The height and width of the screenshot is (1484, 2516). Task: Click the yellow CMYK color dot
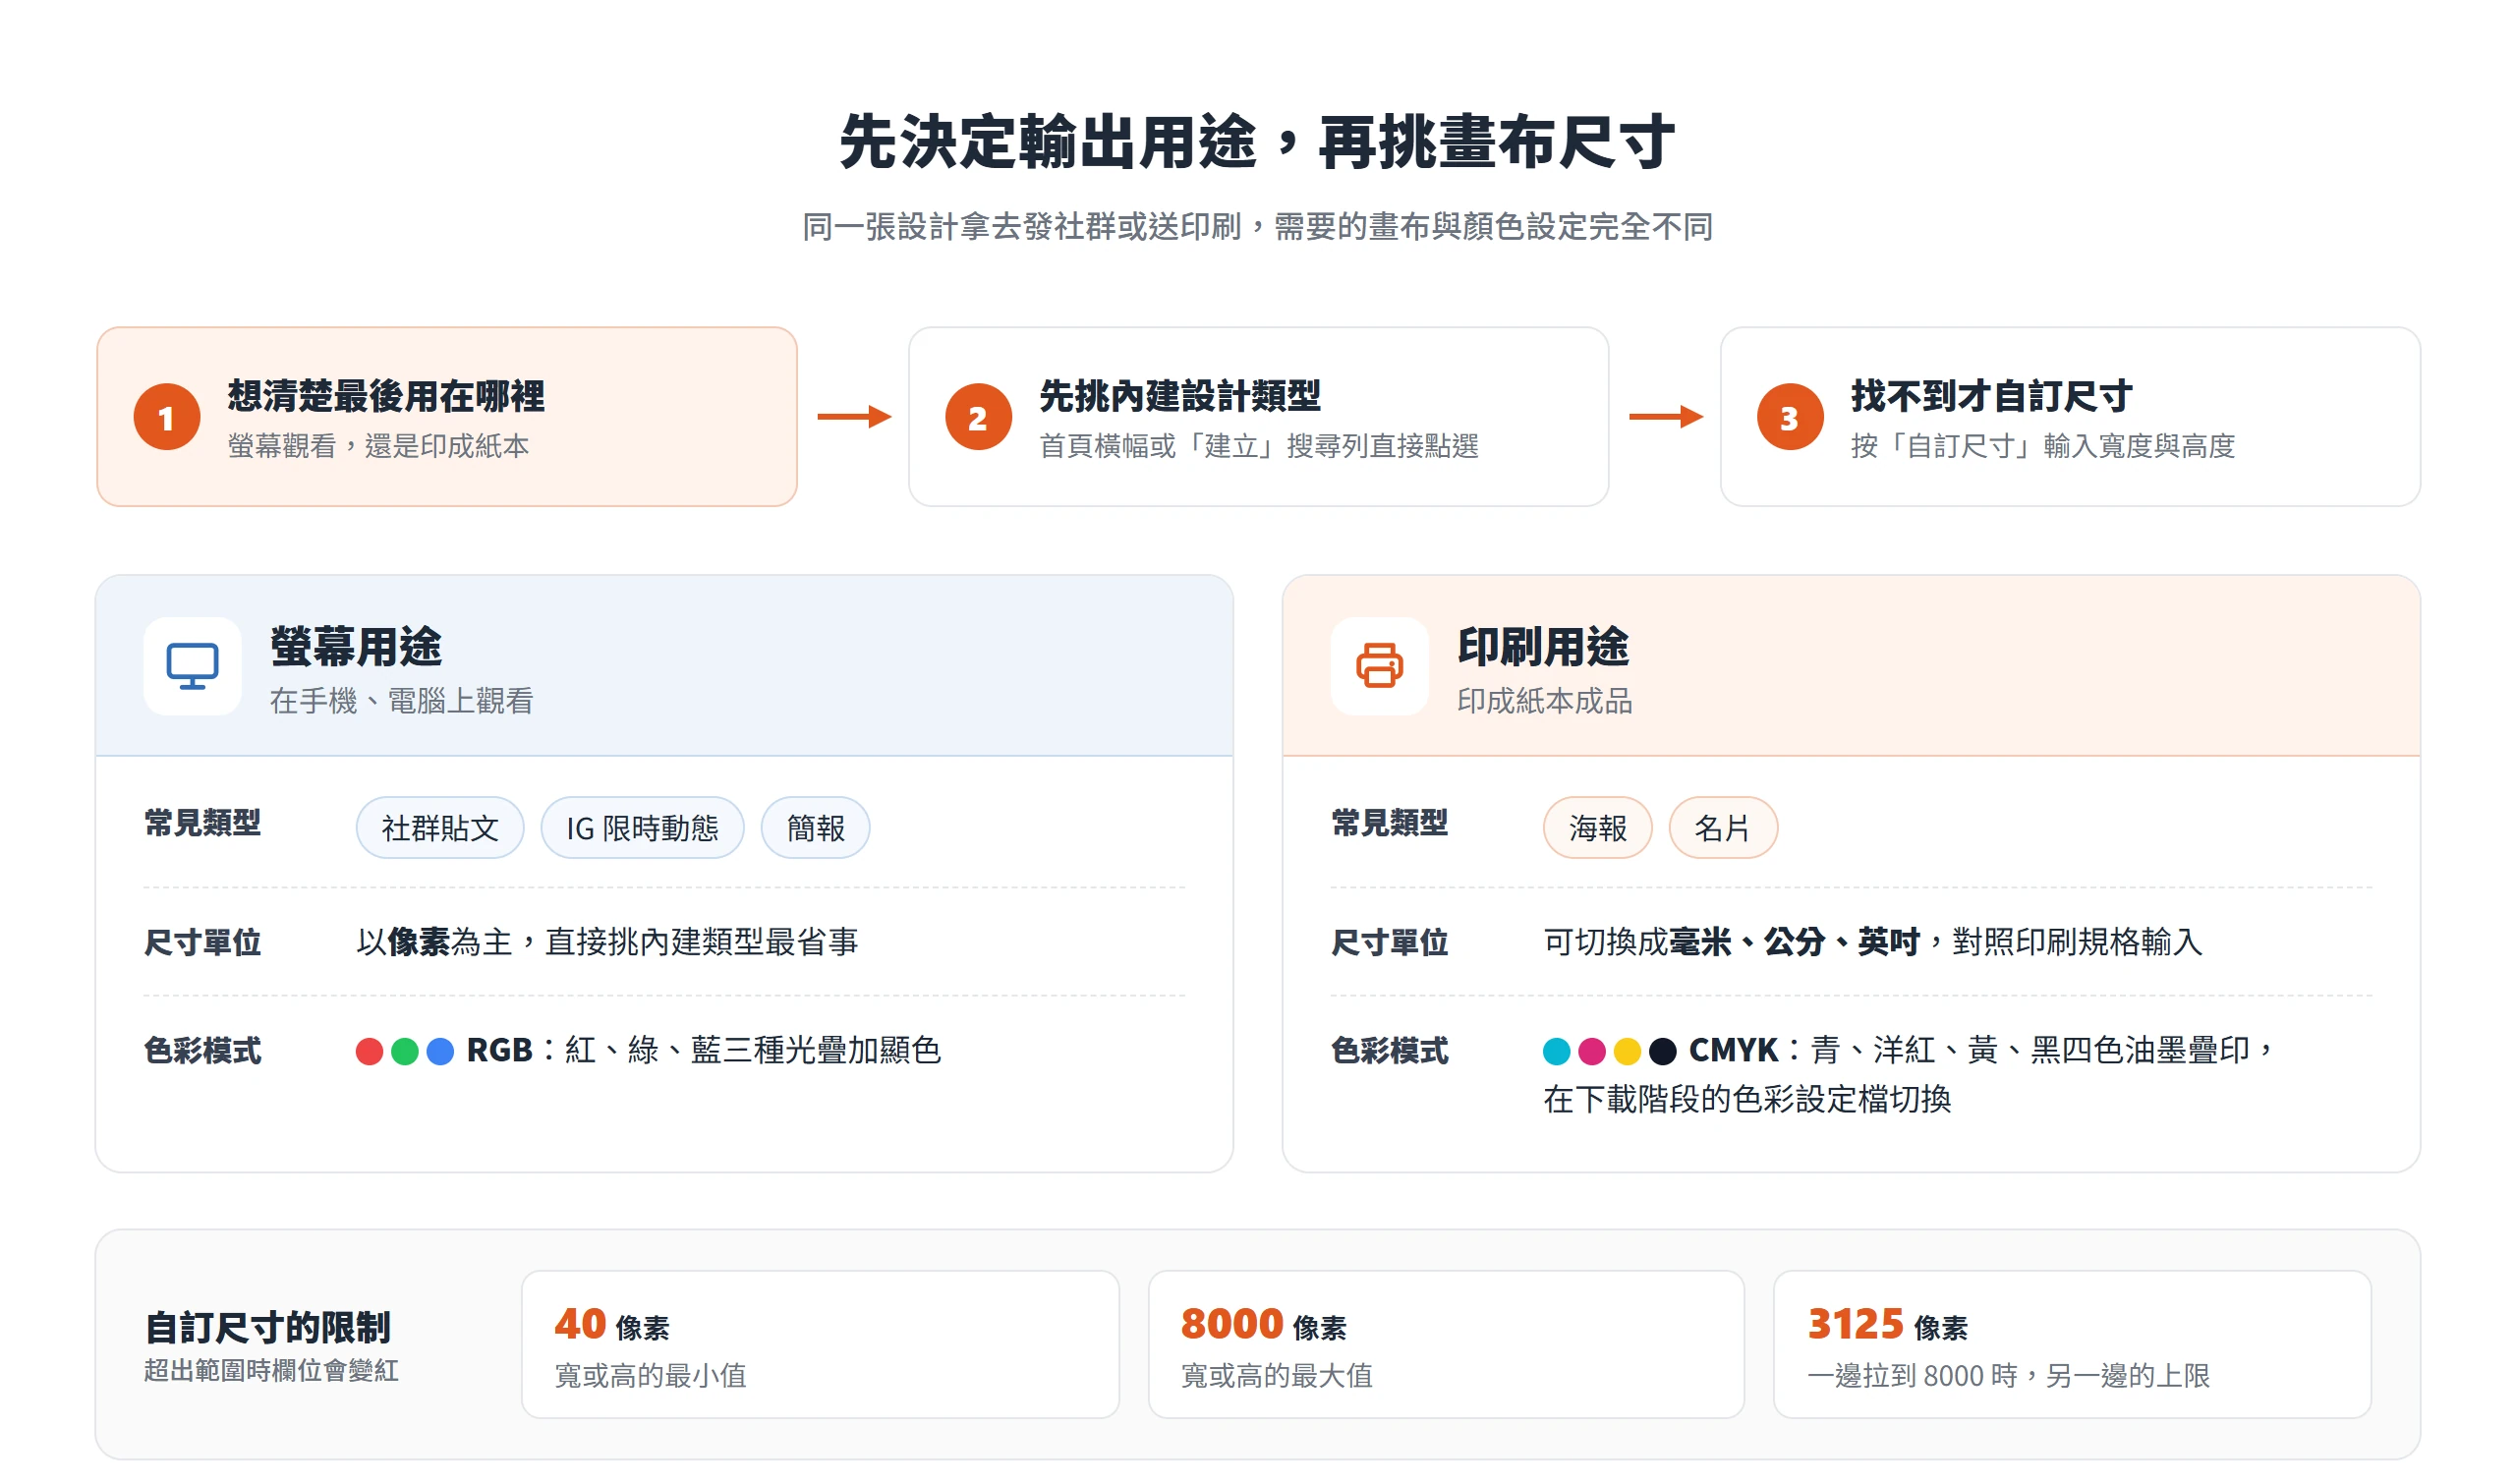pyautogui.click(x=1627, y=1051)
